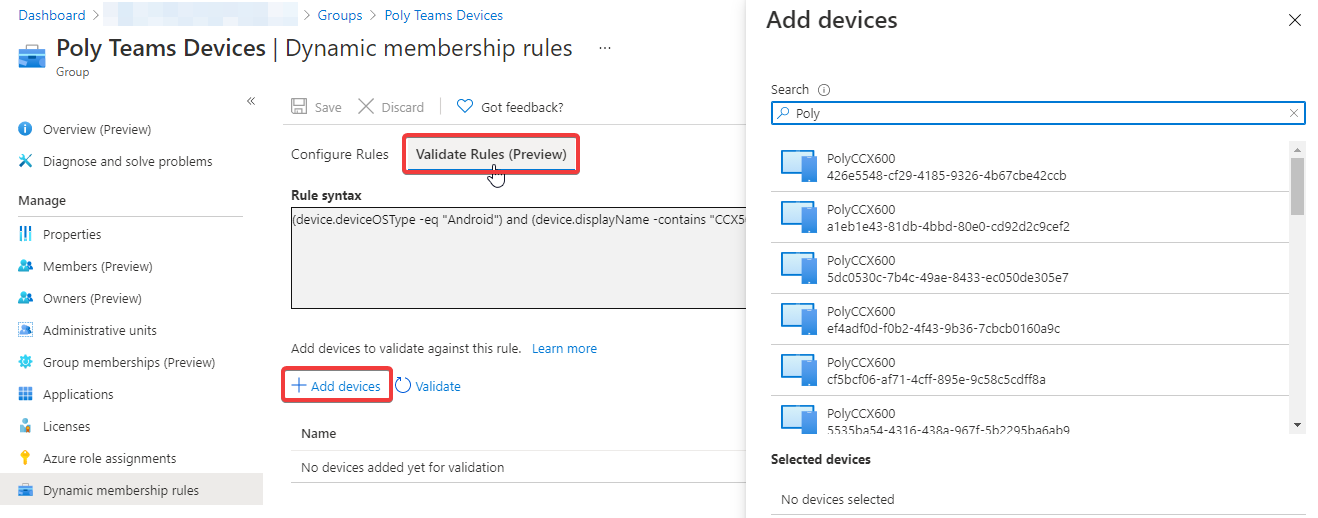Click the 'No devices selected' text
The height and width of the screenshot is (518, 1318).
[837, 499]
